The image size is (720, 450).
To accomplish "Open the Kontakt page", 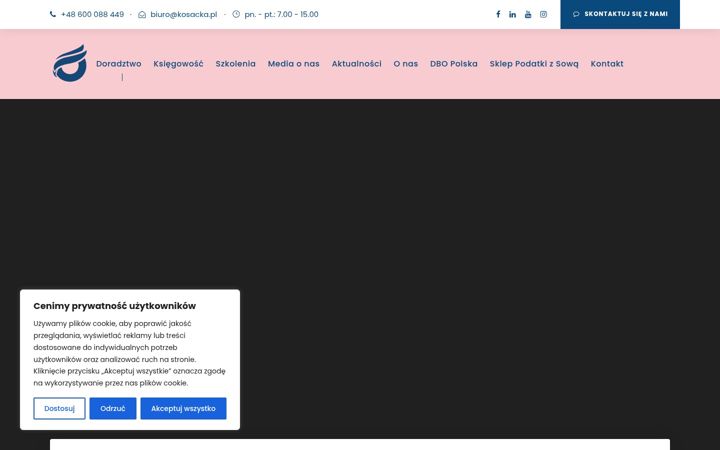I will [x=607, y=64].
